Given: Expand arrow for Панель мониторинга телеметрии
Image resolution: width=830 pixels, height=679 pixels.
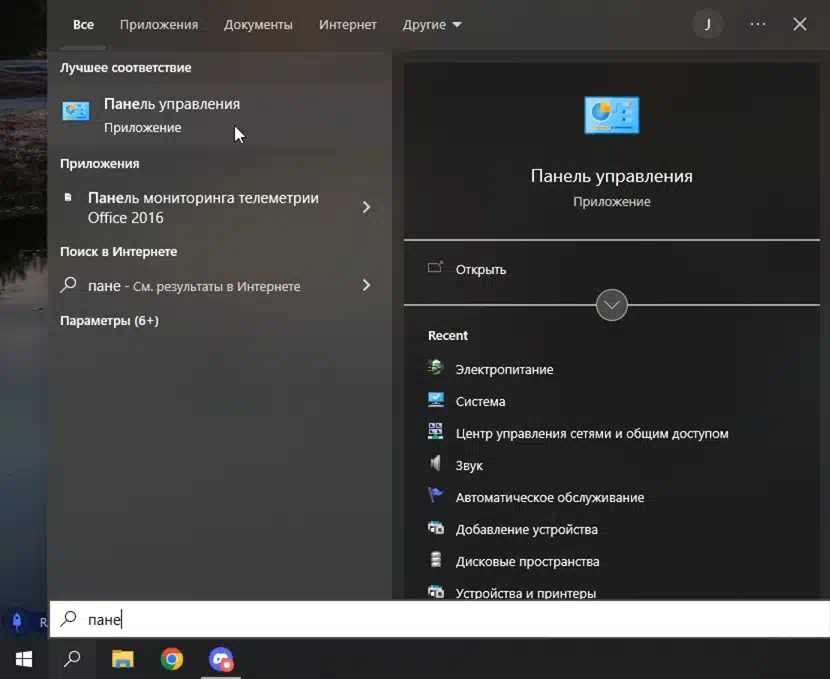Looking at the screenshot, I should (x=366, y=207).
